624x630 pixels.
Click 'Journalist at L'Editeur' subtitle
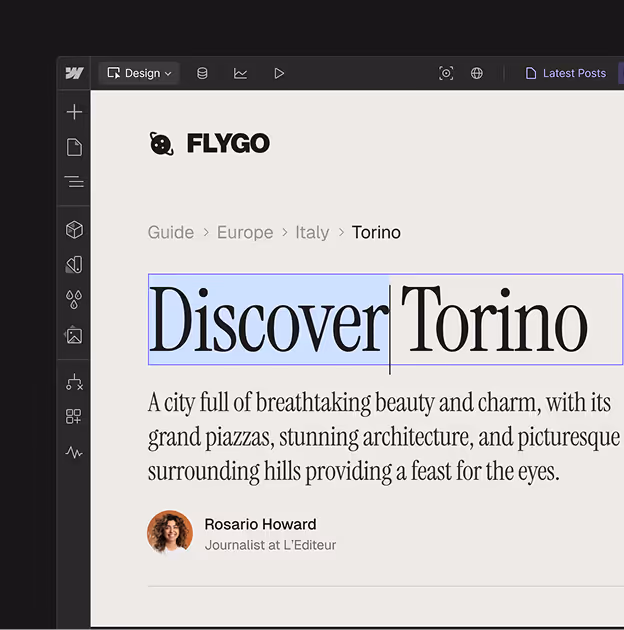[270, 545]
